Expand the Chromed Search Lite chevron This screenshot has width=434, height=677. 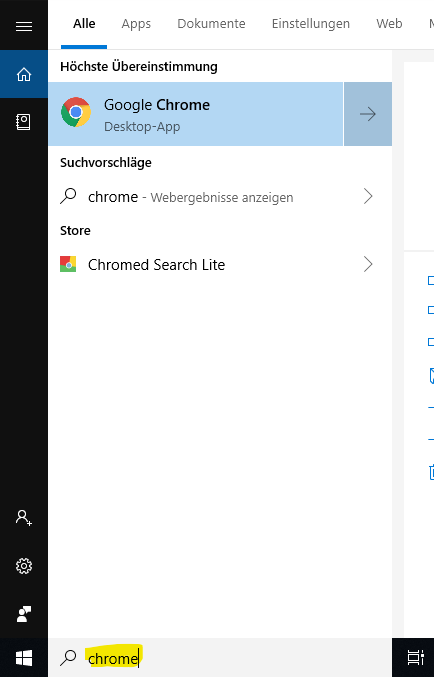tap(368, 264)
